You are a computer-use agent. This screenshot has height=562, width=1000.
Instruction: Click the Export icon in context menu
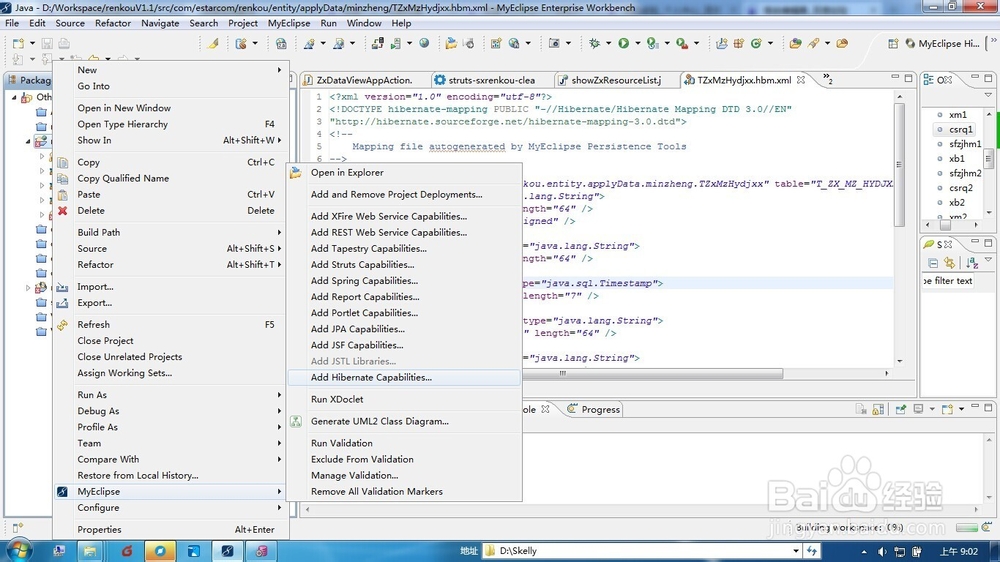point(62,303)
